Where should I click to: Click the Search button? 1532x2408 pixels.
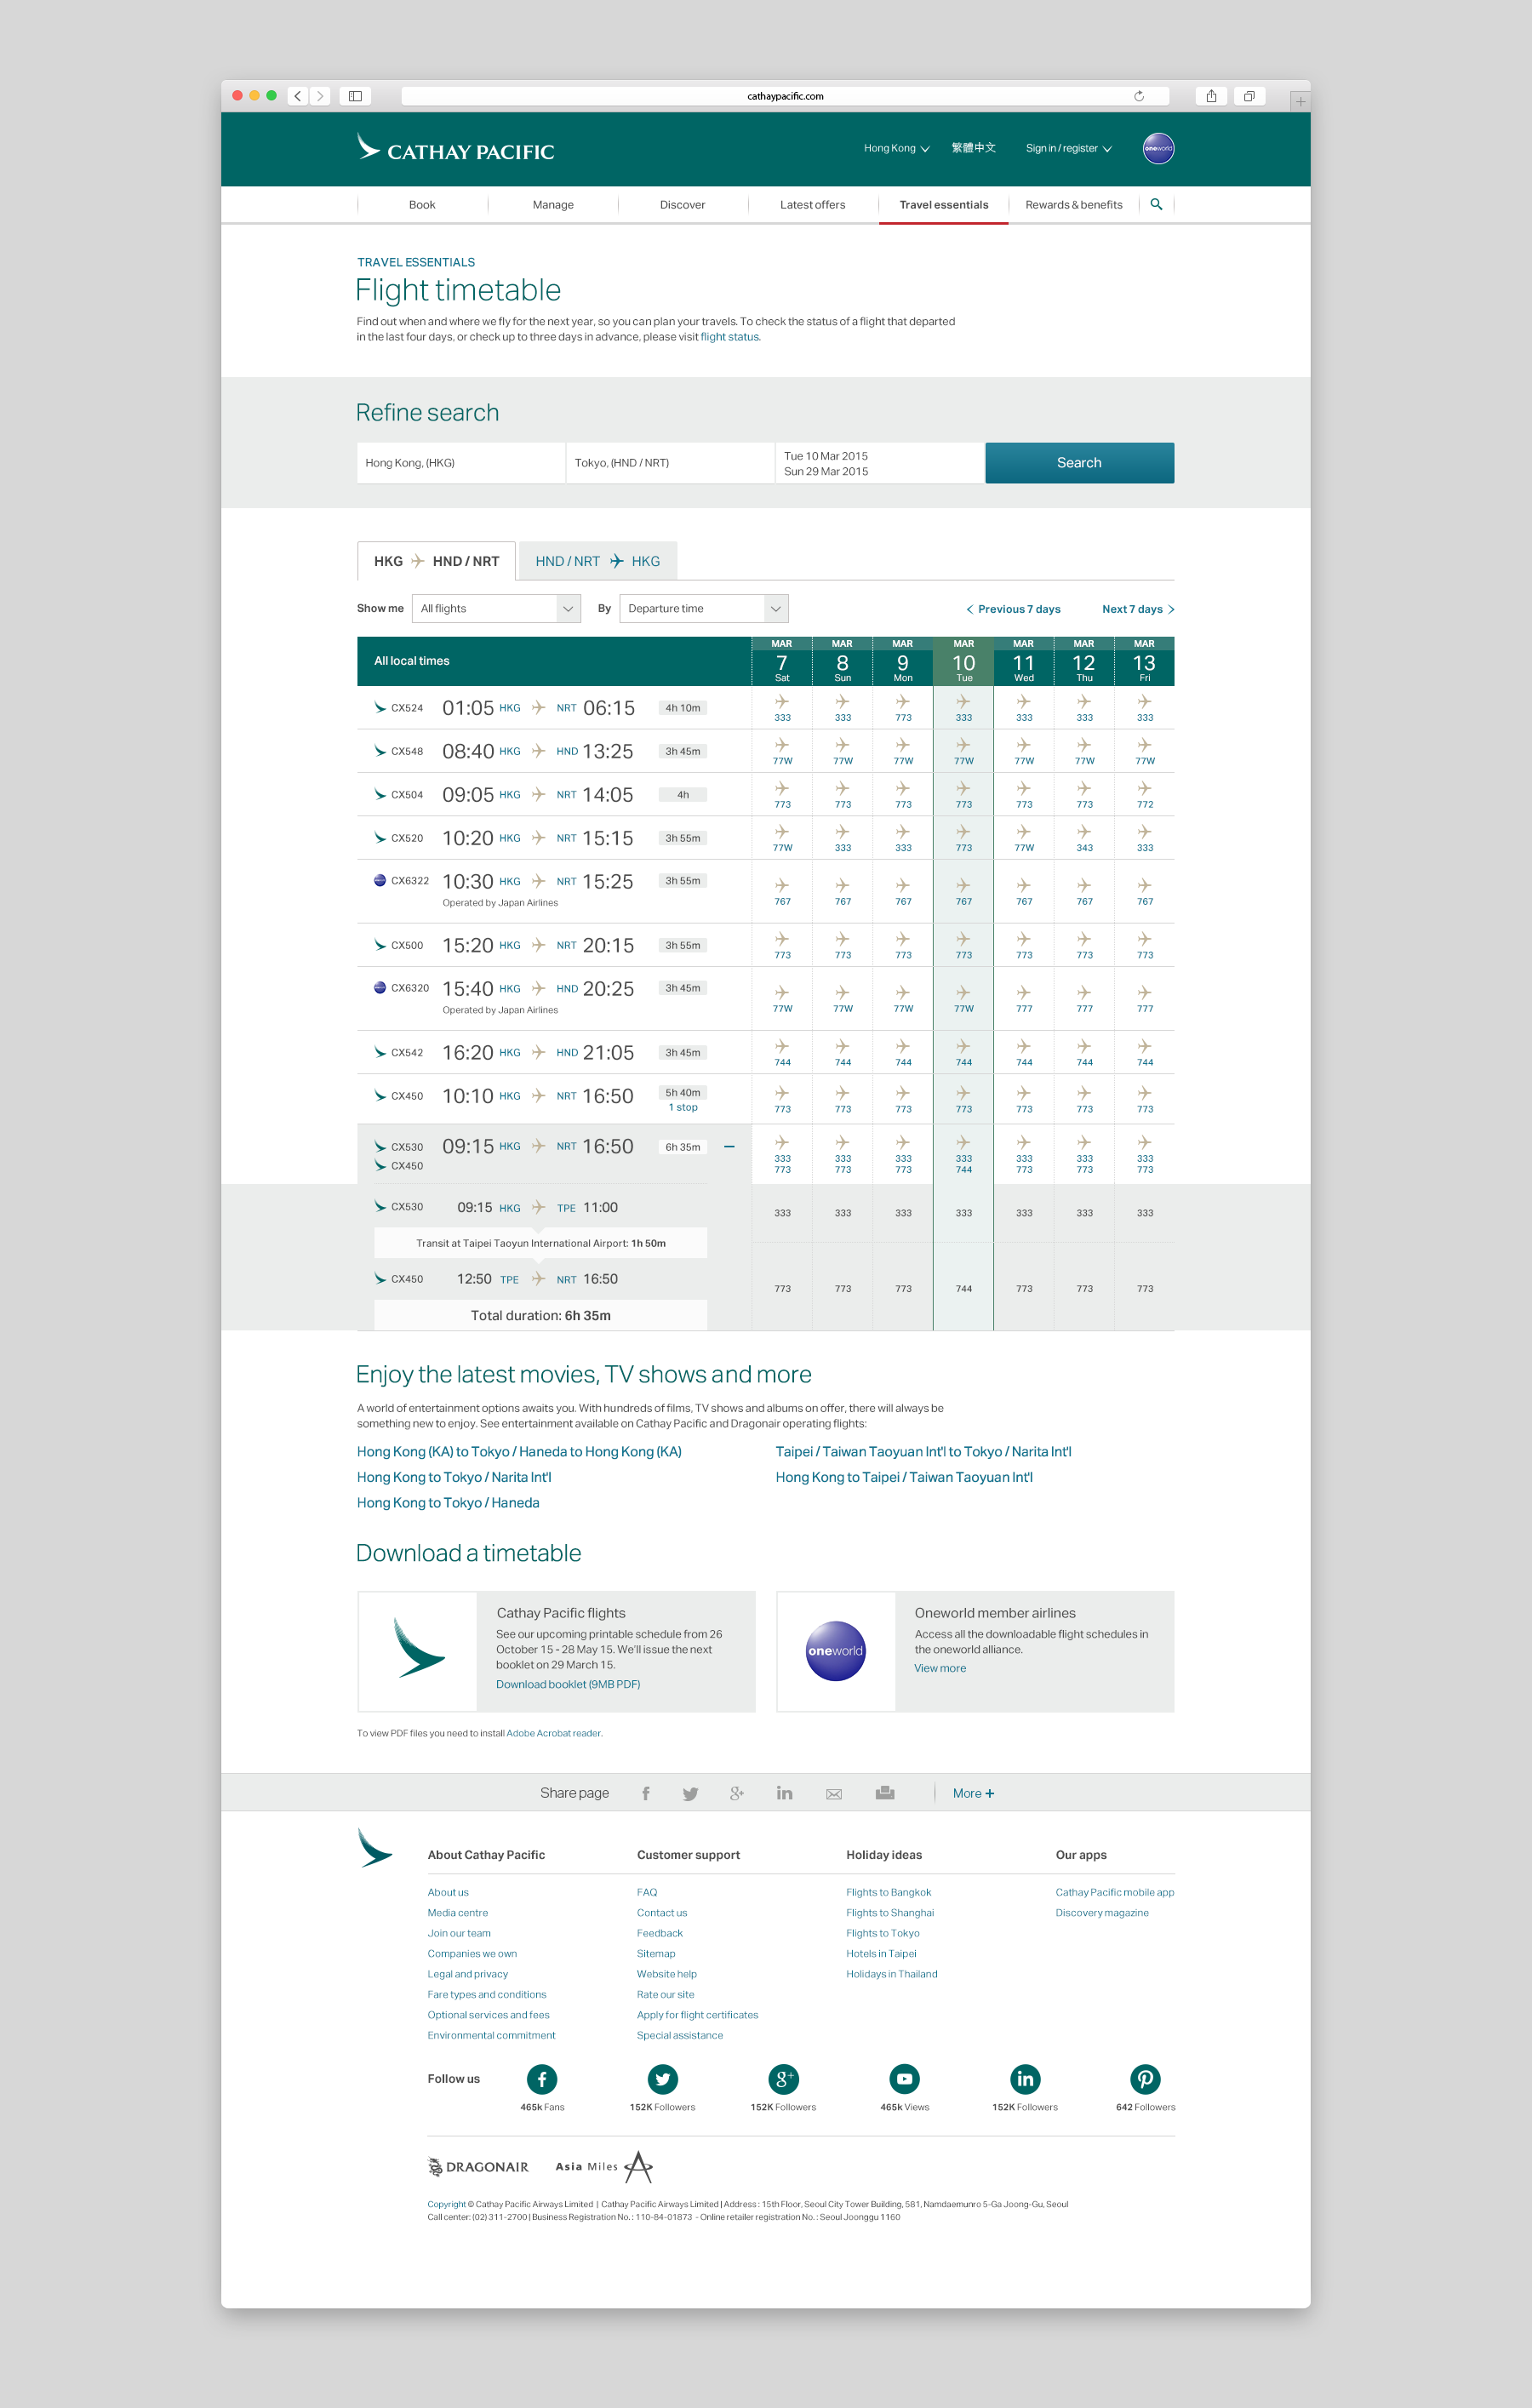pyautogui.click(x=1079, y=463)
